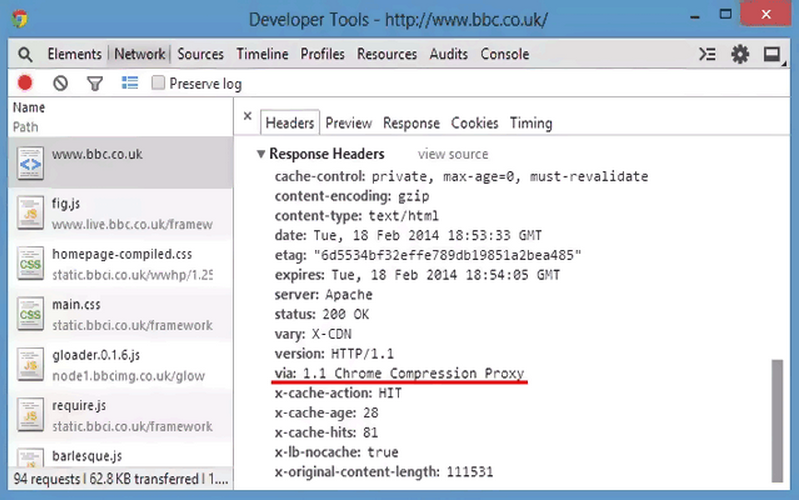Go to the Audits panel
Image resolution: width=800 pixels, height=502 pixels.
pyautogui.click(x=448, y=54)
